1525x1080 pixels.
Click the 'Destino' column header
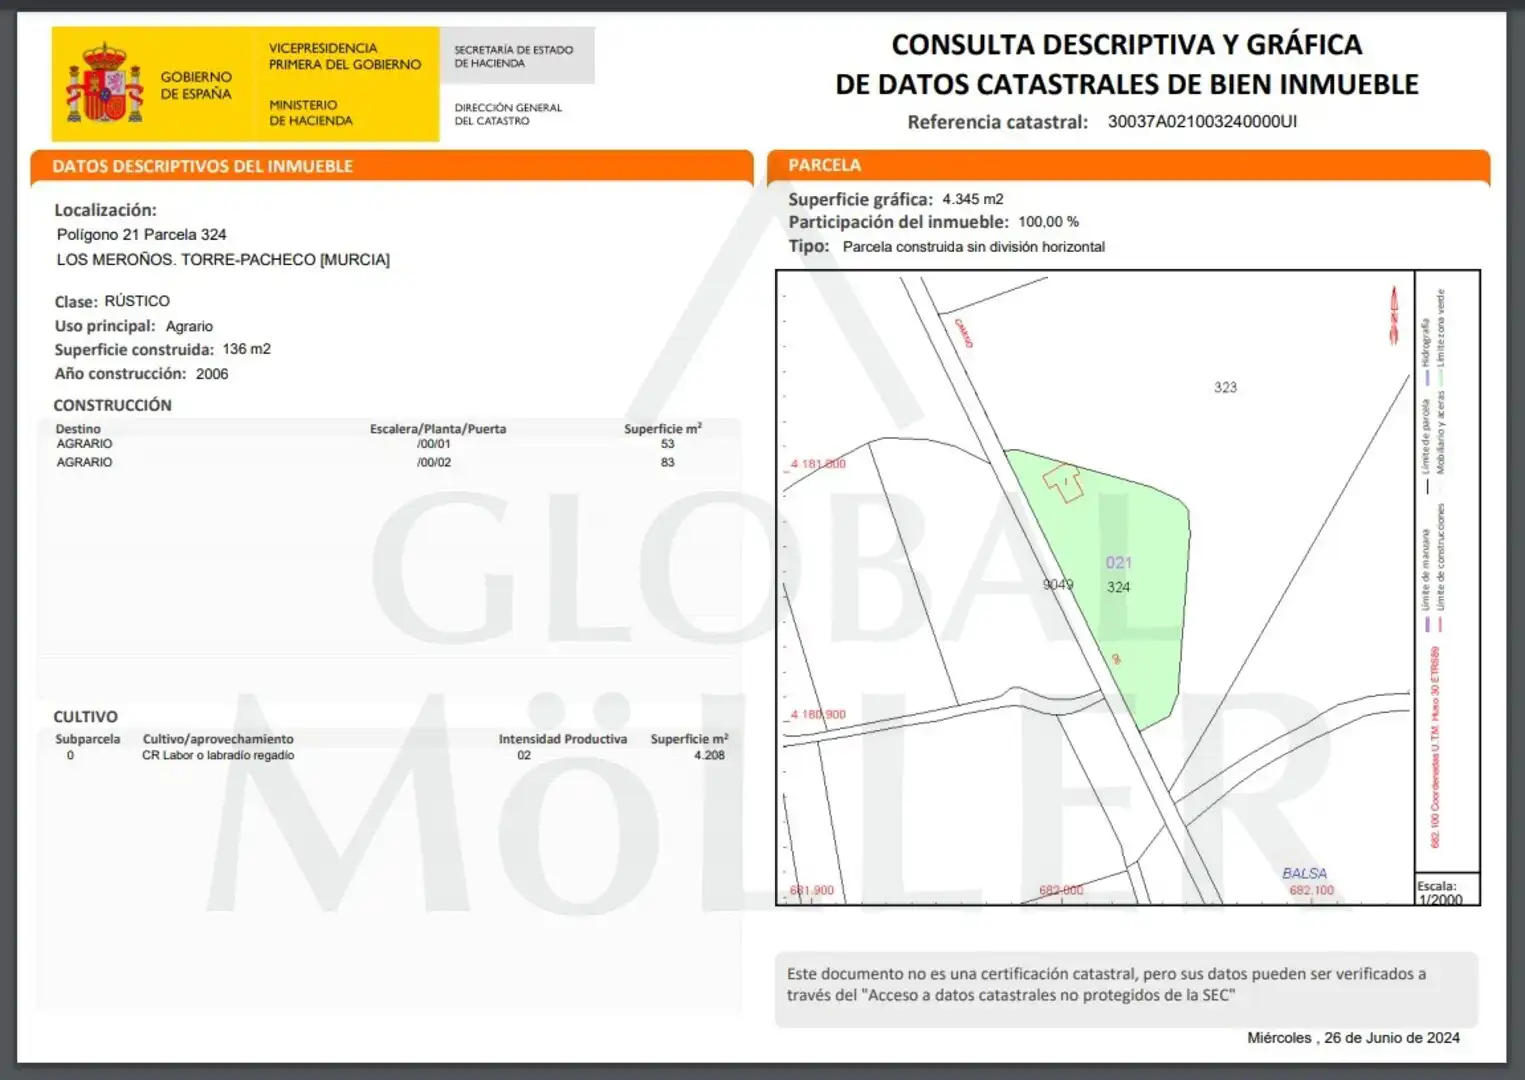pyautogui.click(x=78, y=429)
